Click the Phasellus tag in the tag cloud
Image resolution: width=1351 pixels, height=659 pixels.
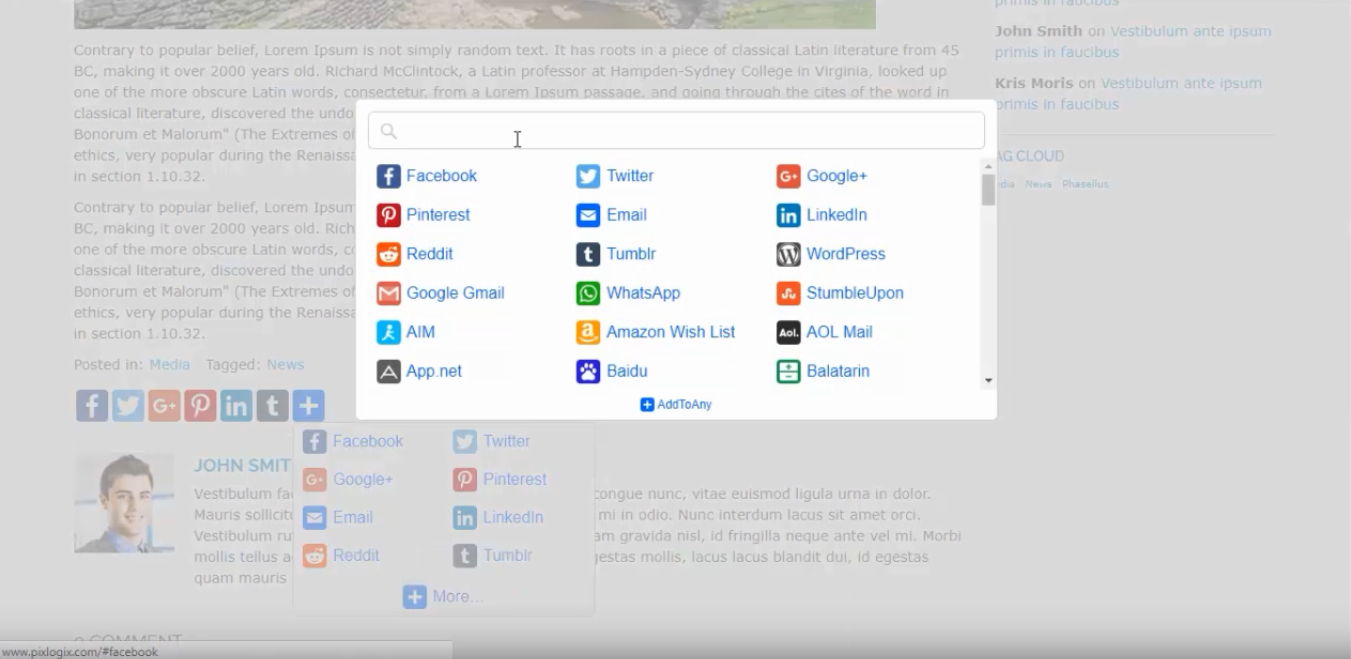(1085, 184)
